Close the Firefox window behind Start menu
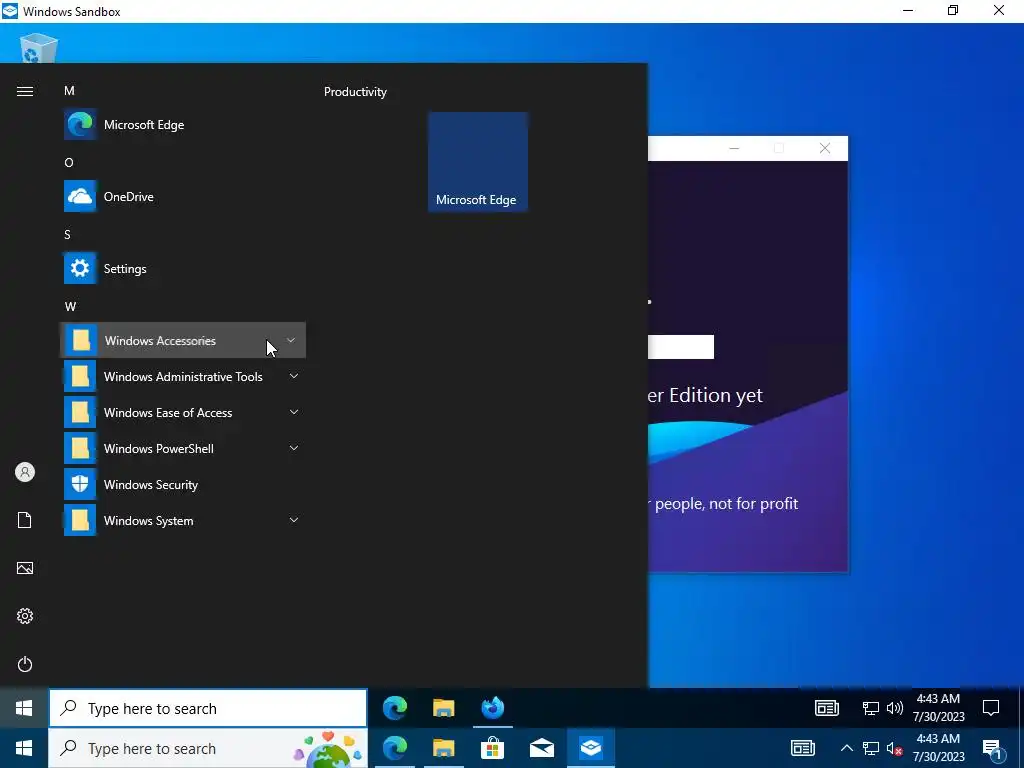 click(x=825, y=148)
